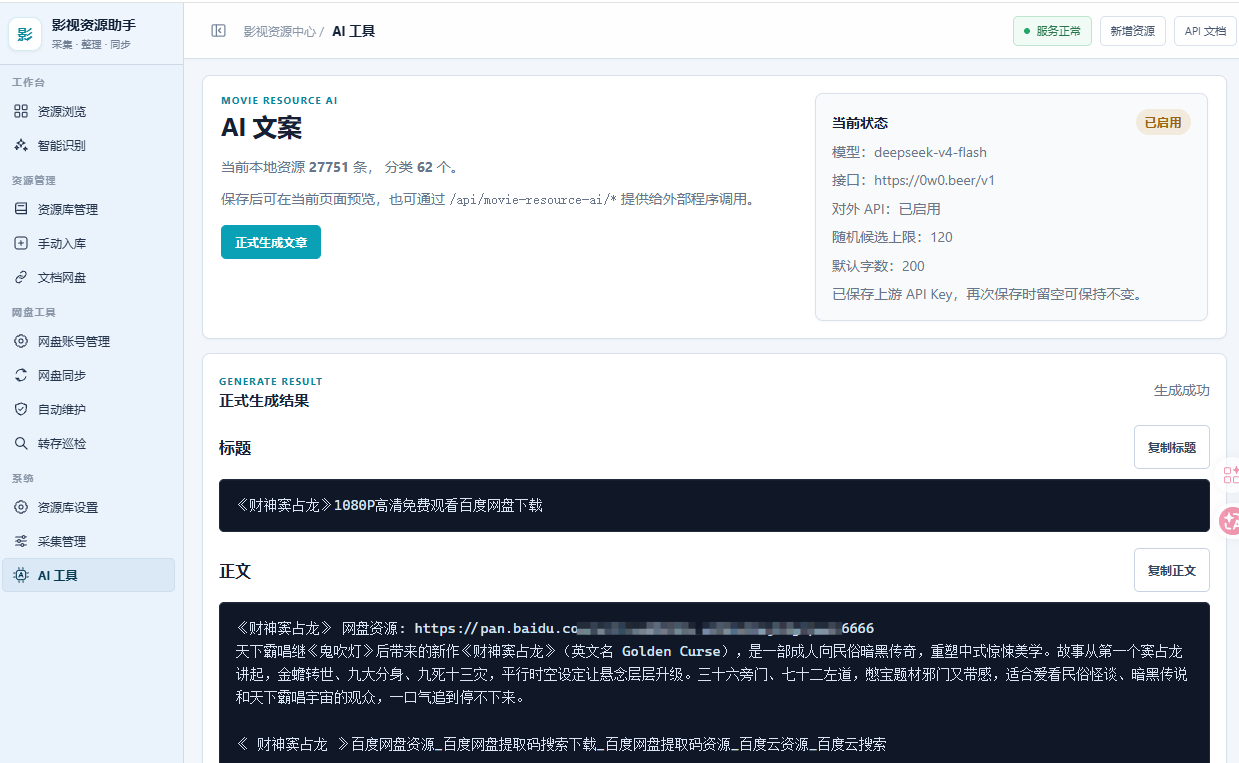The width and height of the screenshot is (1239, 763).
Task: Click the 采集管理 sliders icon
Action: click(x=21, y=541)
